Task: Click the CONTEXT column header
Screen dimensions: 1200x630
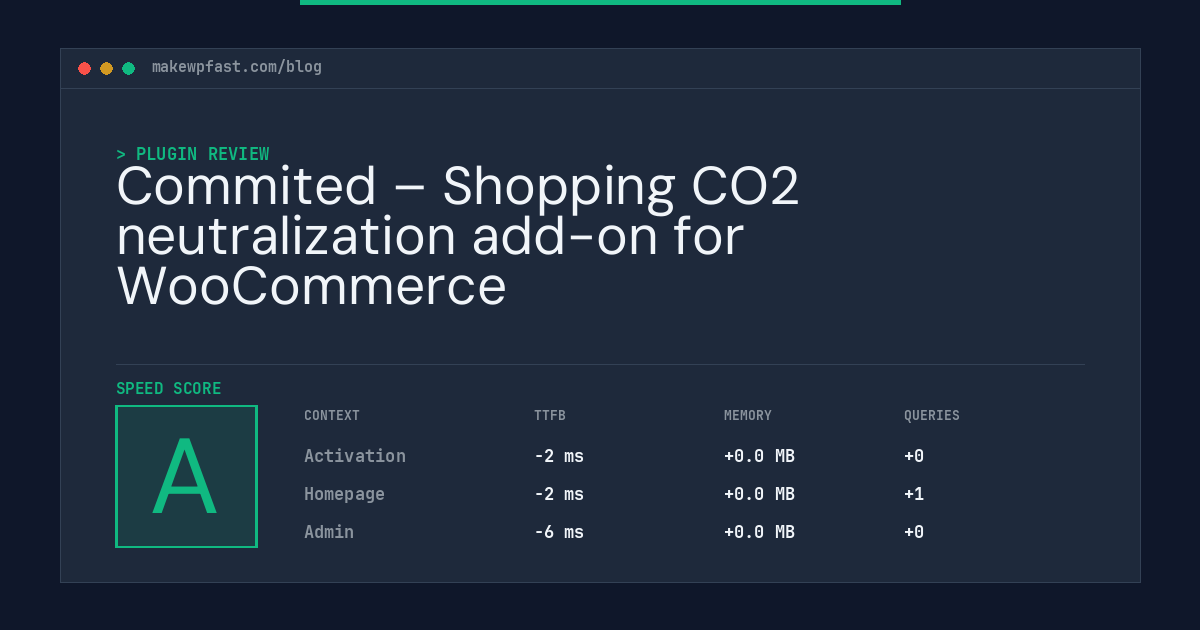Action: point(332,416)
